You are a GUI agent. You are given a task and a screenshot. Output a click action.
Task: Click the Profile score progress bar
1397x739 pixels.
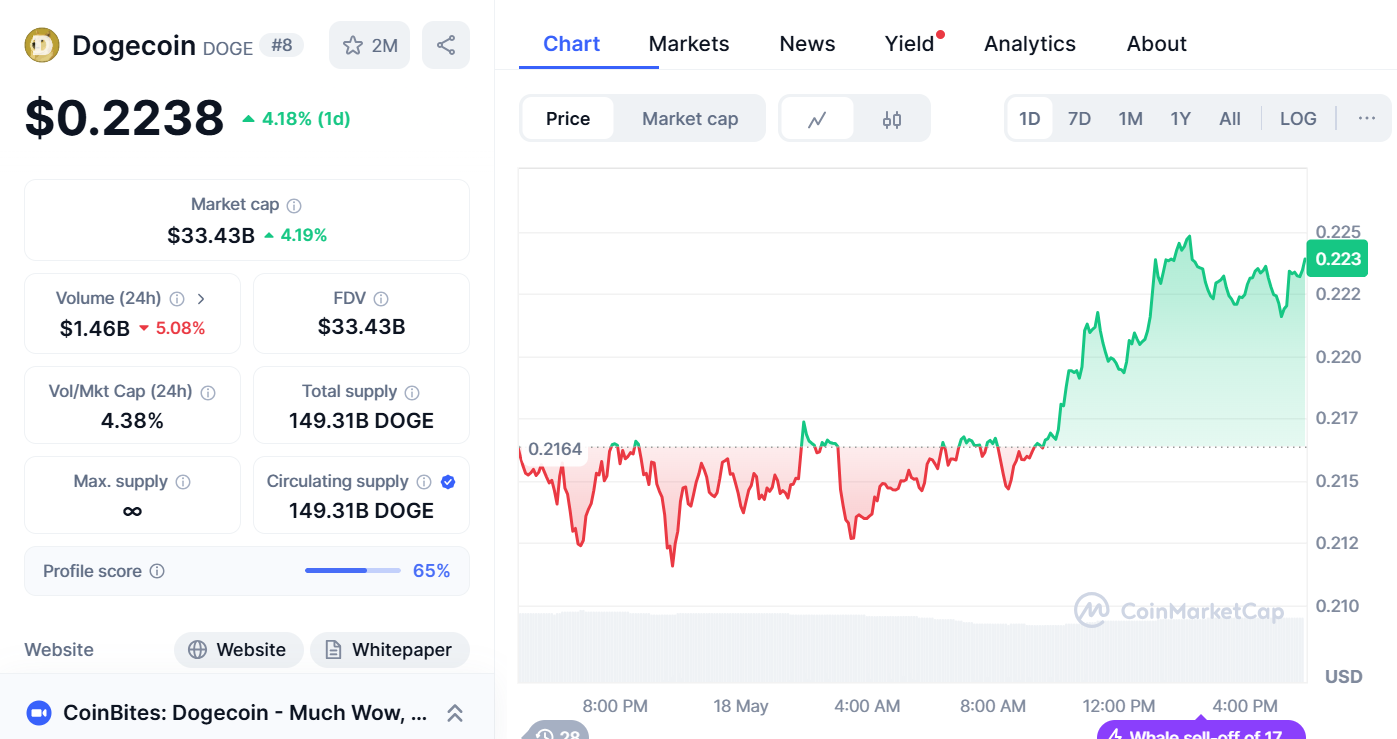(x=350, y=571)
